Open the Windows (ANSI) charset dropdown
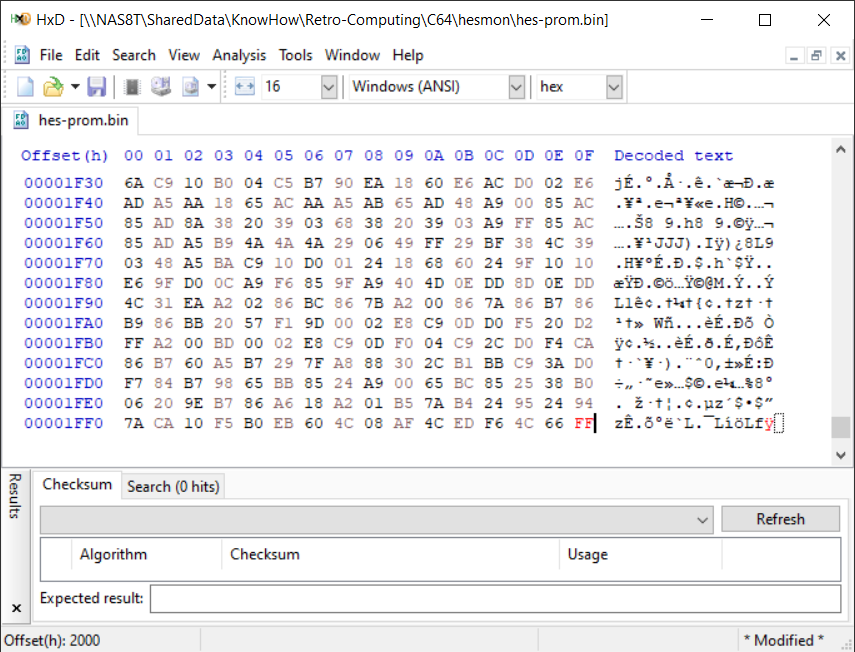Screen dimensions: 855x652 (x=516, y=87)
